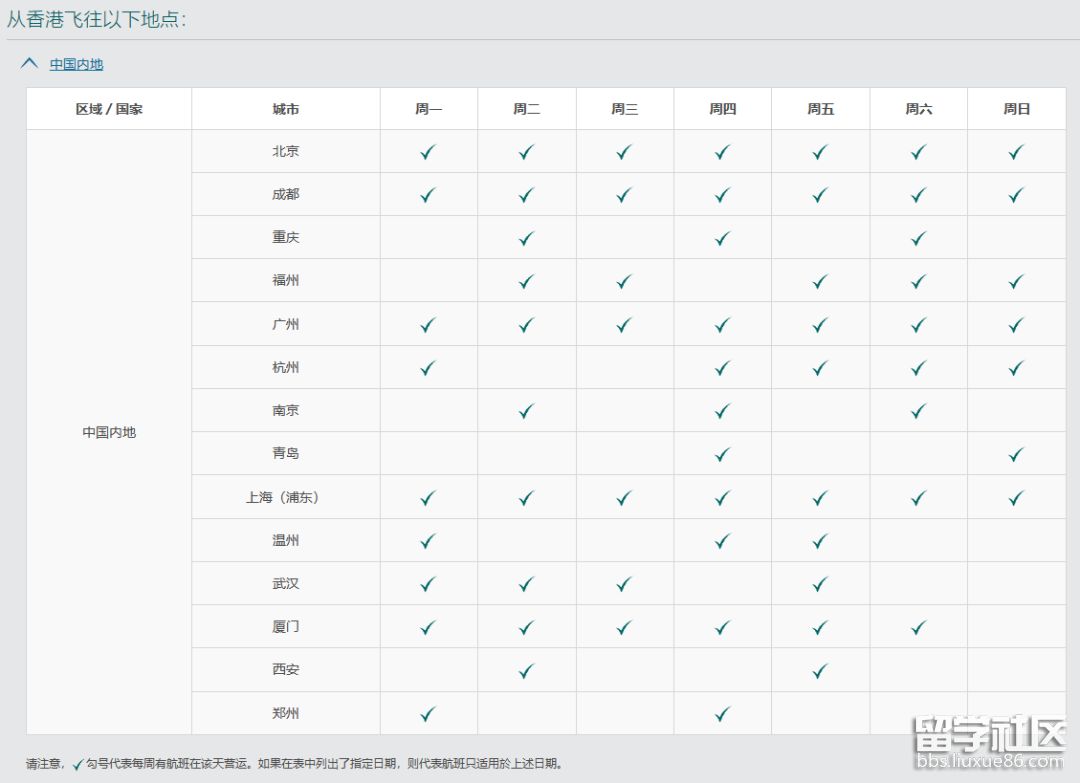Select the 青岛 city row label
The width and height of the screenshot is (1080, 783).
point(286,452)
